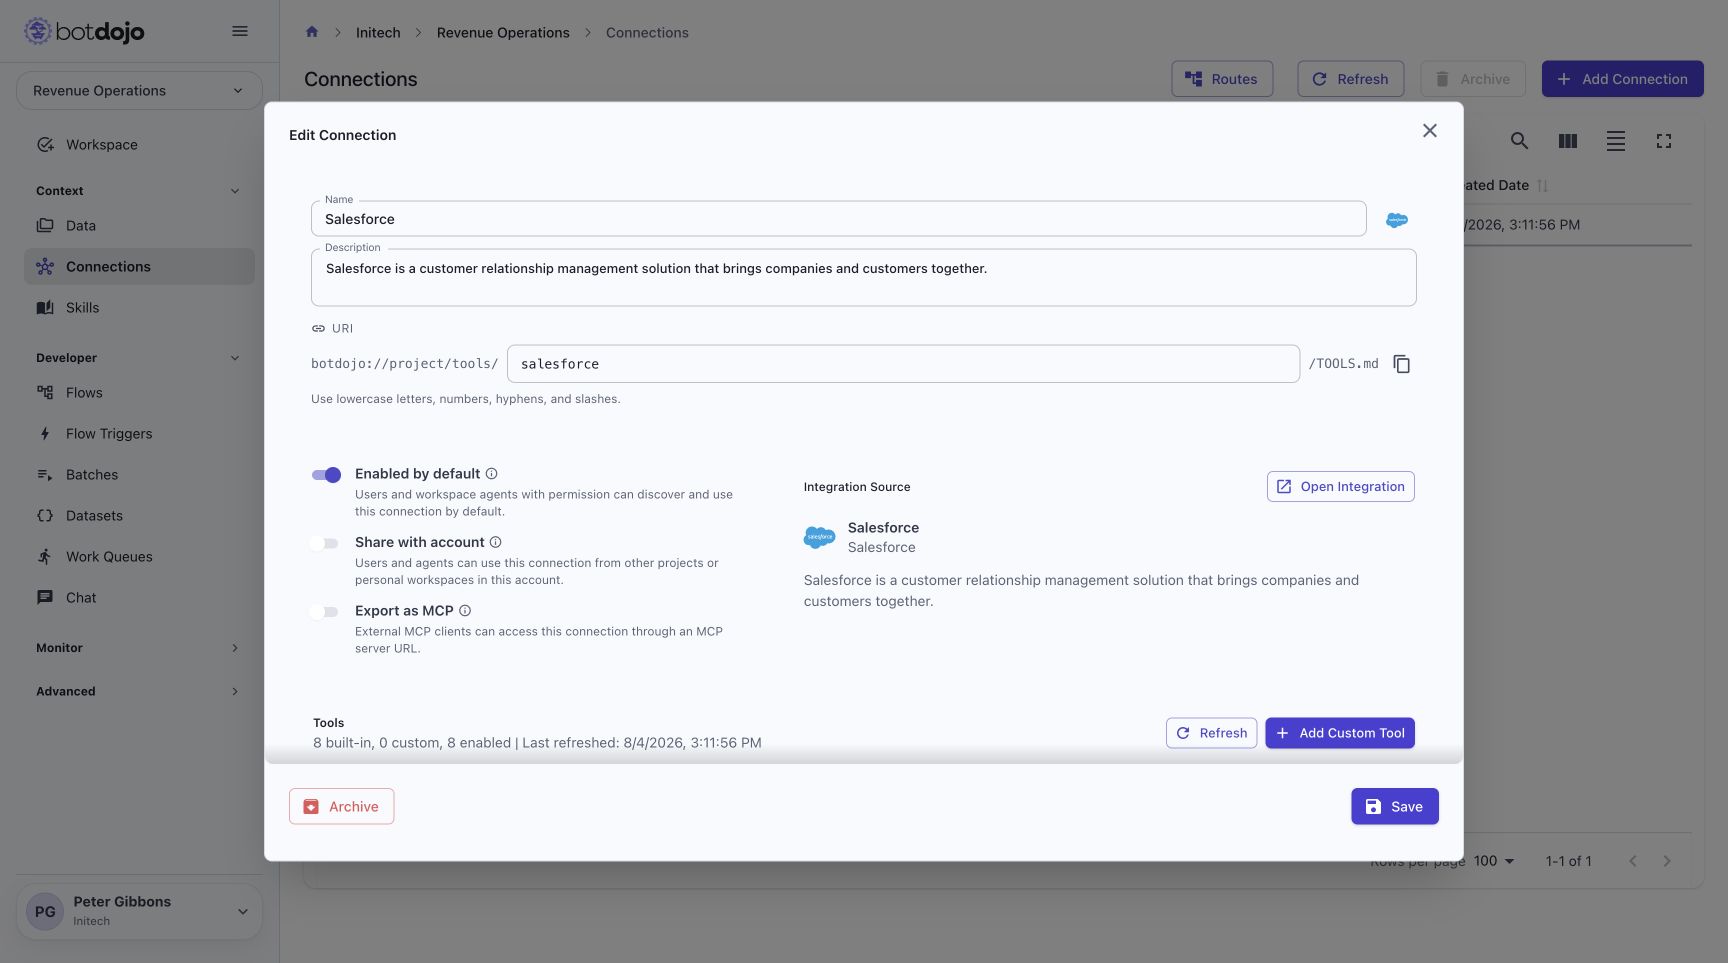Open Flows in the sidebar

(139, 393)
